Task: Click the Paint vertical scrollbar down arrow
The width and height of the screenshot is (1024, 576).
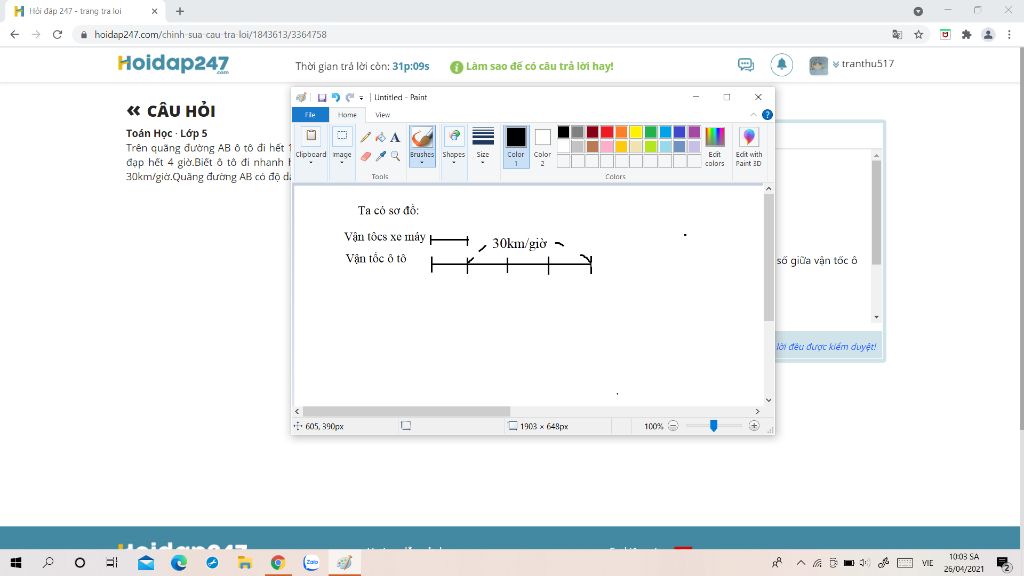Action: tap(769, 400)
